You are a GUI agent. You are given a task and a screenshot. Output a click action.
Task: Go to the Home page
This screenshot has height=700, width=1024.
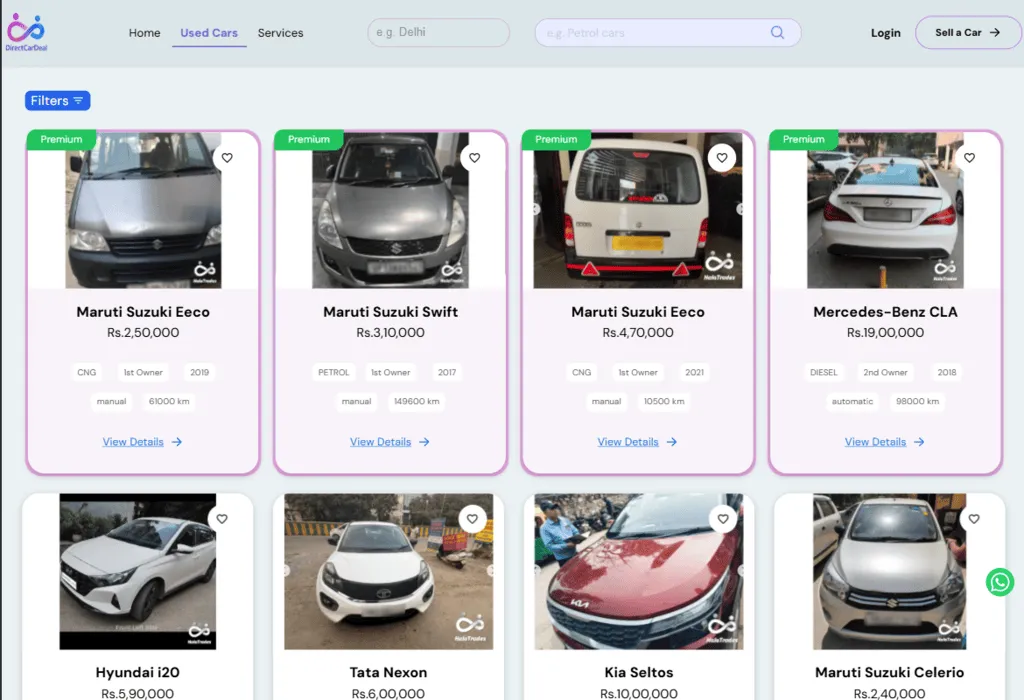click(x=144, y=33)
